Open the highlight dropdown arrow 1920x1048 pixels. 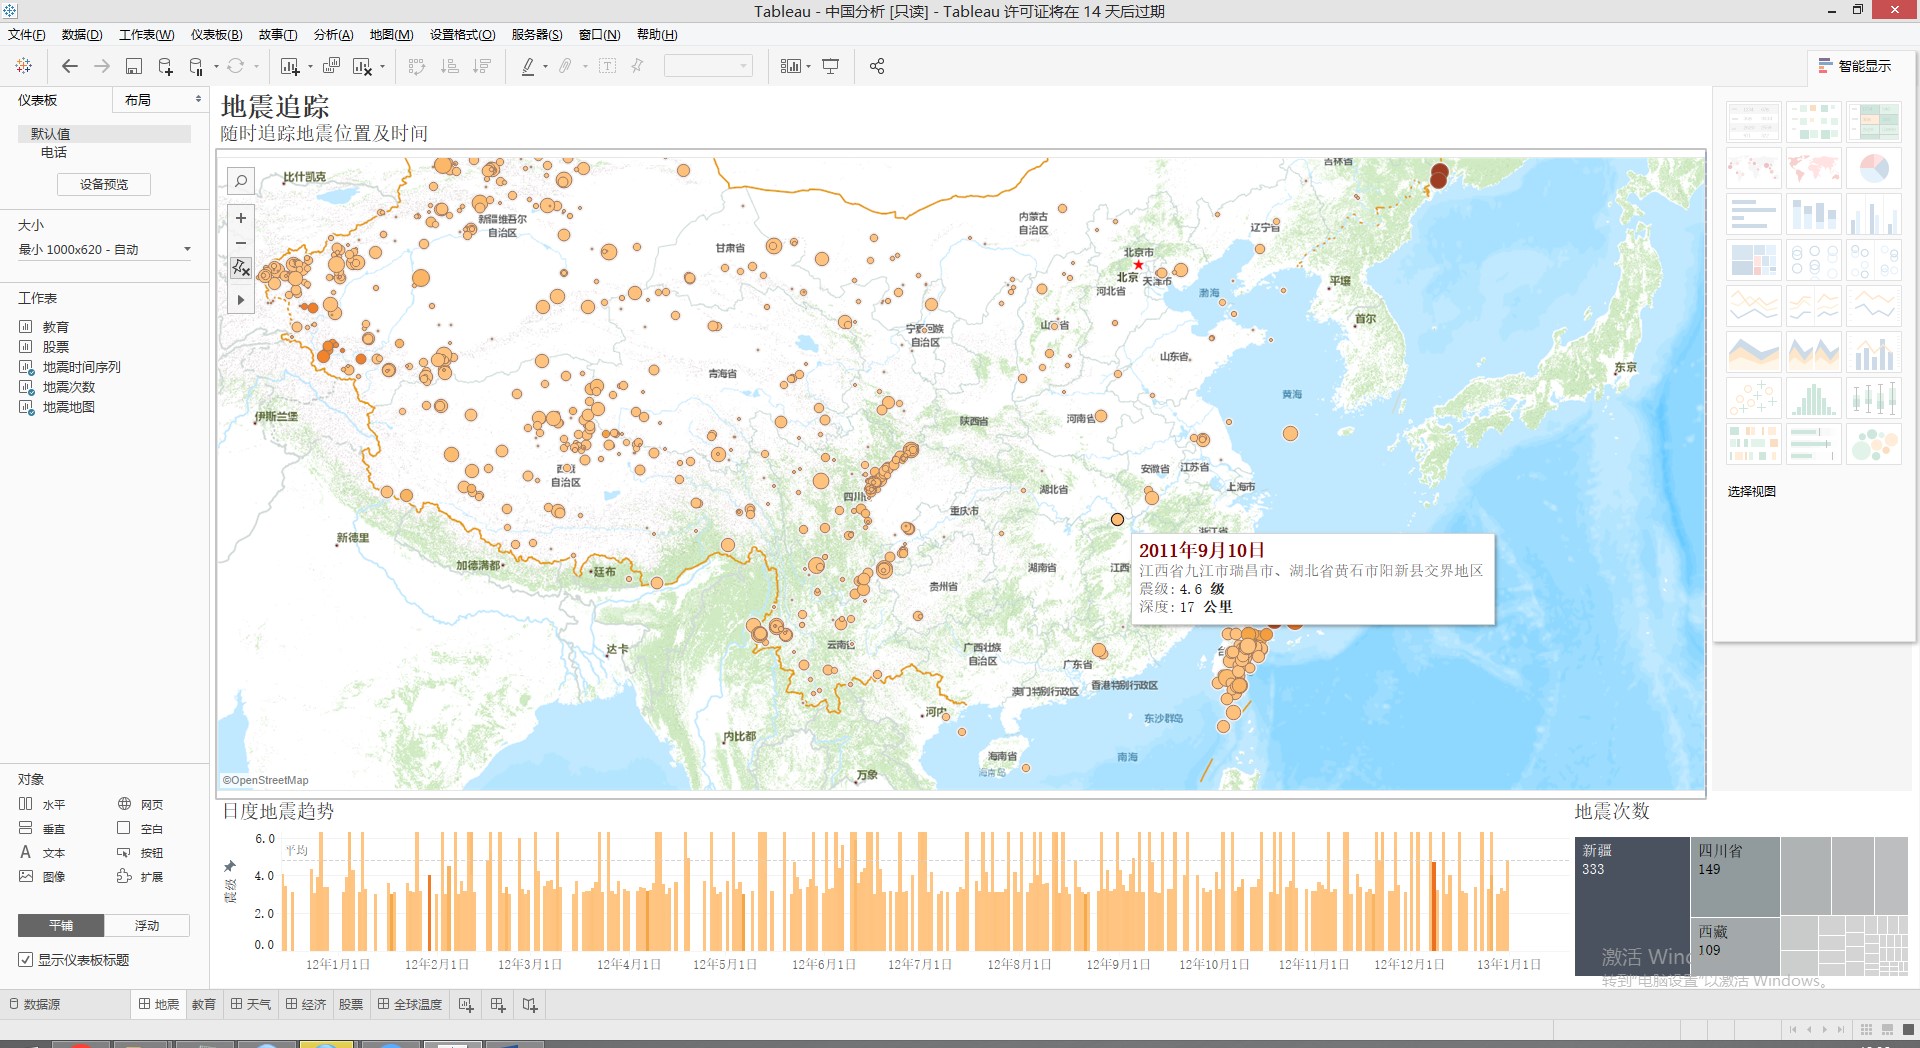[545, 67]
